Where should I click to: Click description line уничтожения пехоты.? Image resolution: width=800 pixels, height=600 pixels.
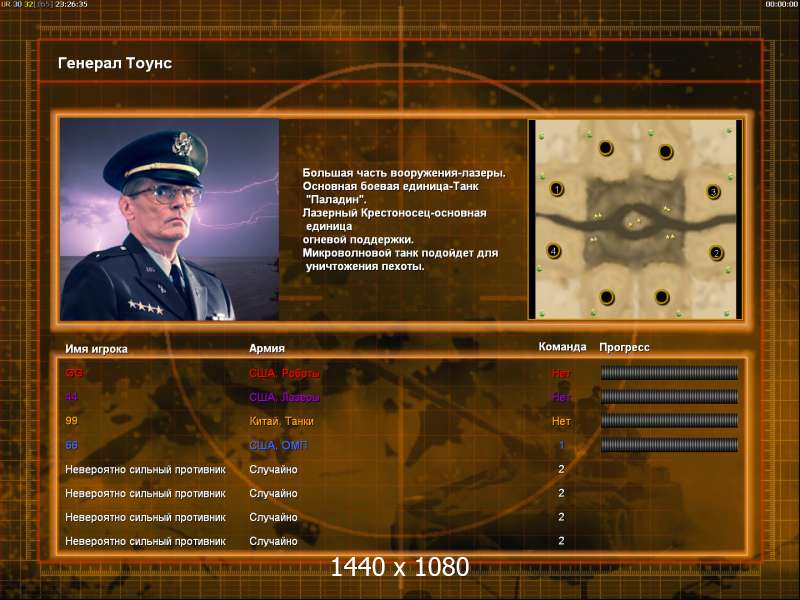coord(365,266)
